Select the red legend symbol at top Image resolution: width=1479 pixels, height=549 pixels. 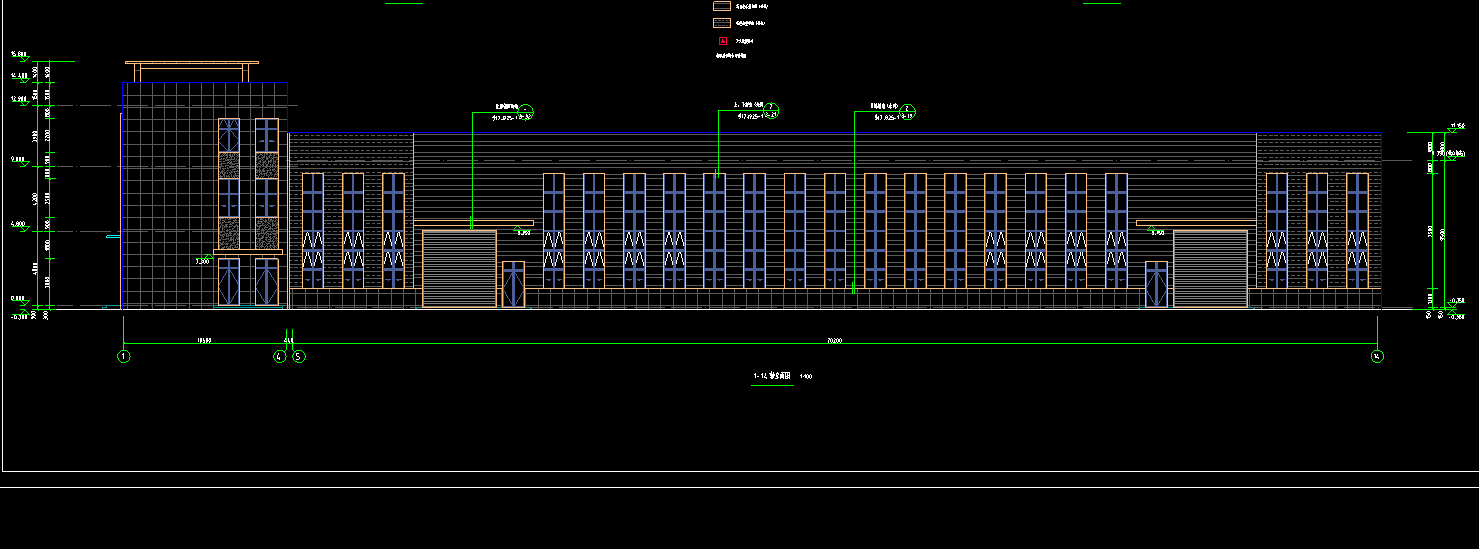click(721, 41)
